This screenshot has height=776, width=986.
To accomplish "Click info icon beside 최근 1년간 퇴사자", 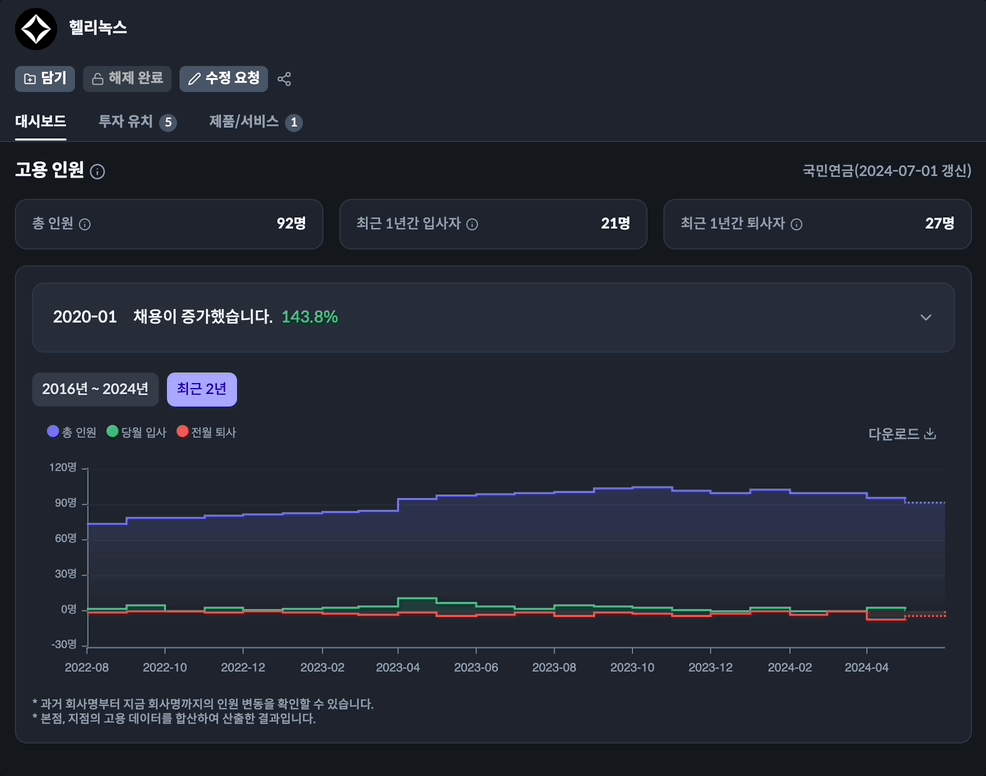I will click(797, 225).
